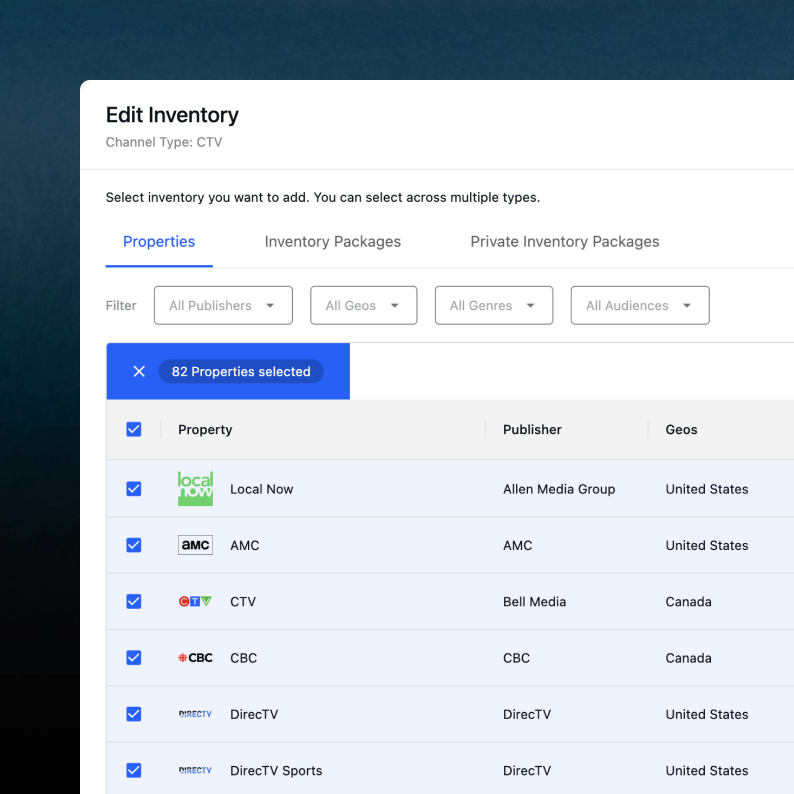Uncheck the Local Now checkbox
The height and width of the screenshot is (794, 794).
(x=134, y=489)
